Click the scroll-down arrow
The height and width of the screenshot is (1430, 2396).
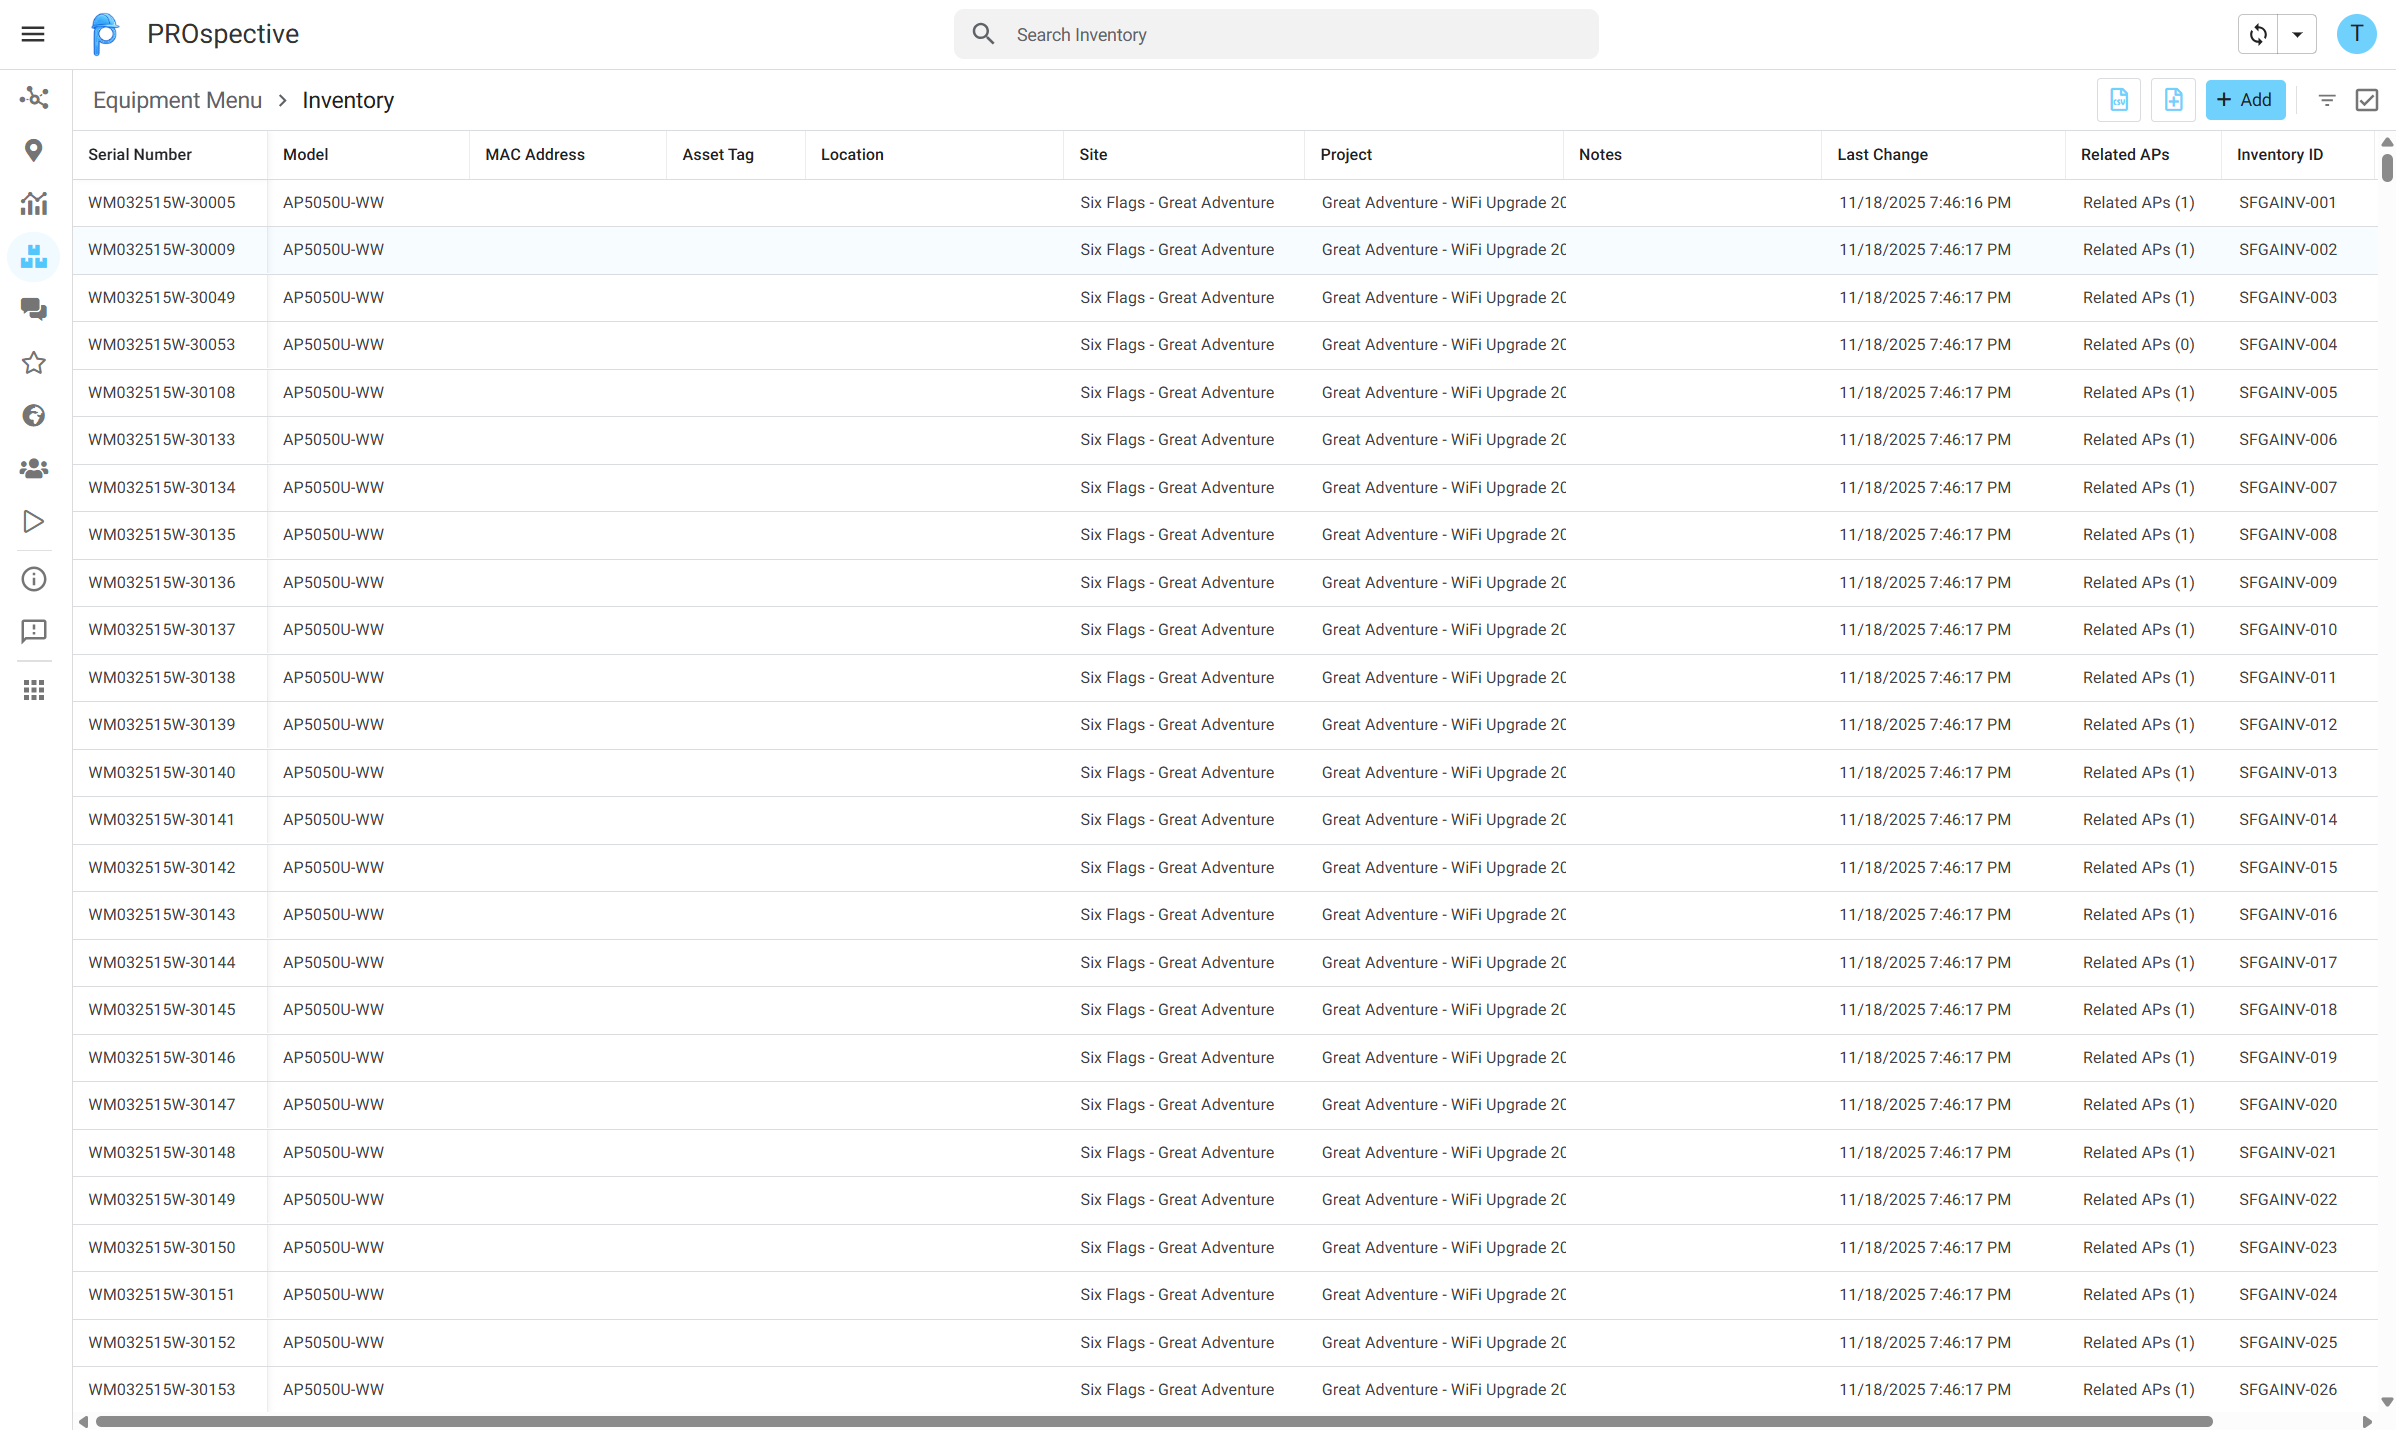pyautogui.click(x=2387, y=1402)
